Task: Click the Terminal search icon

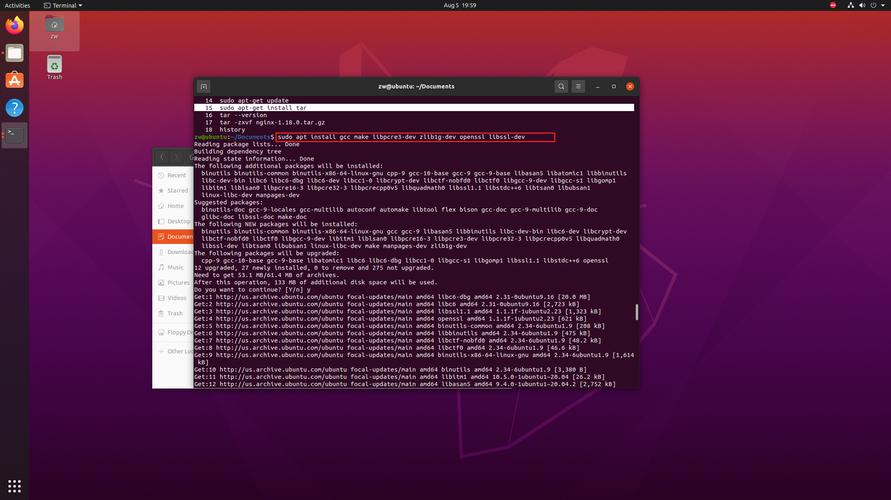Action: [562, 87]
